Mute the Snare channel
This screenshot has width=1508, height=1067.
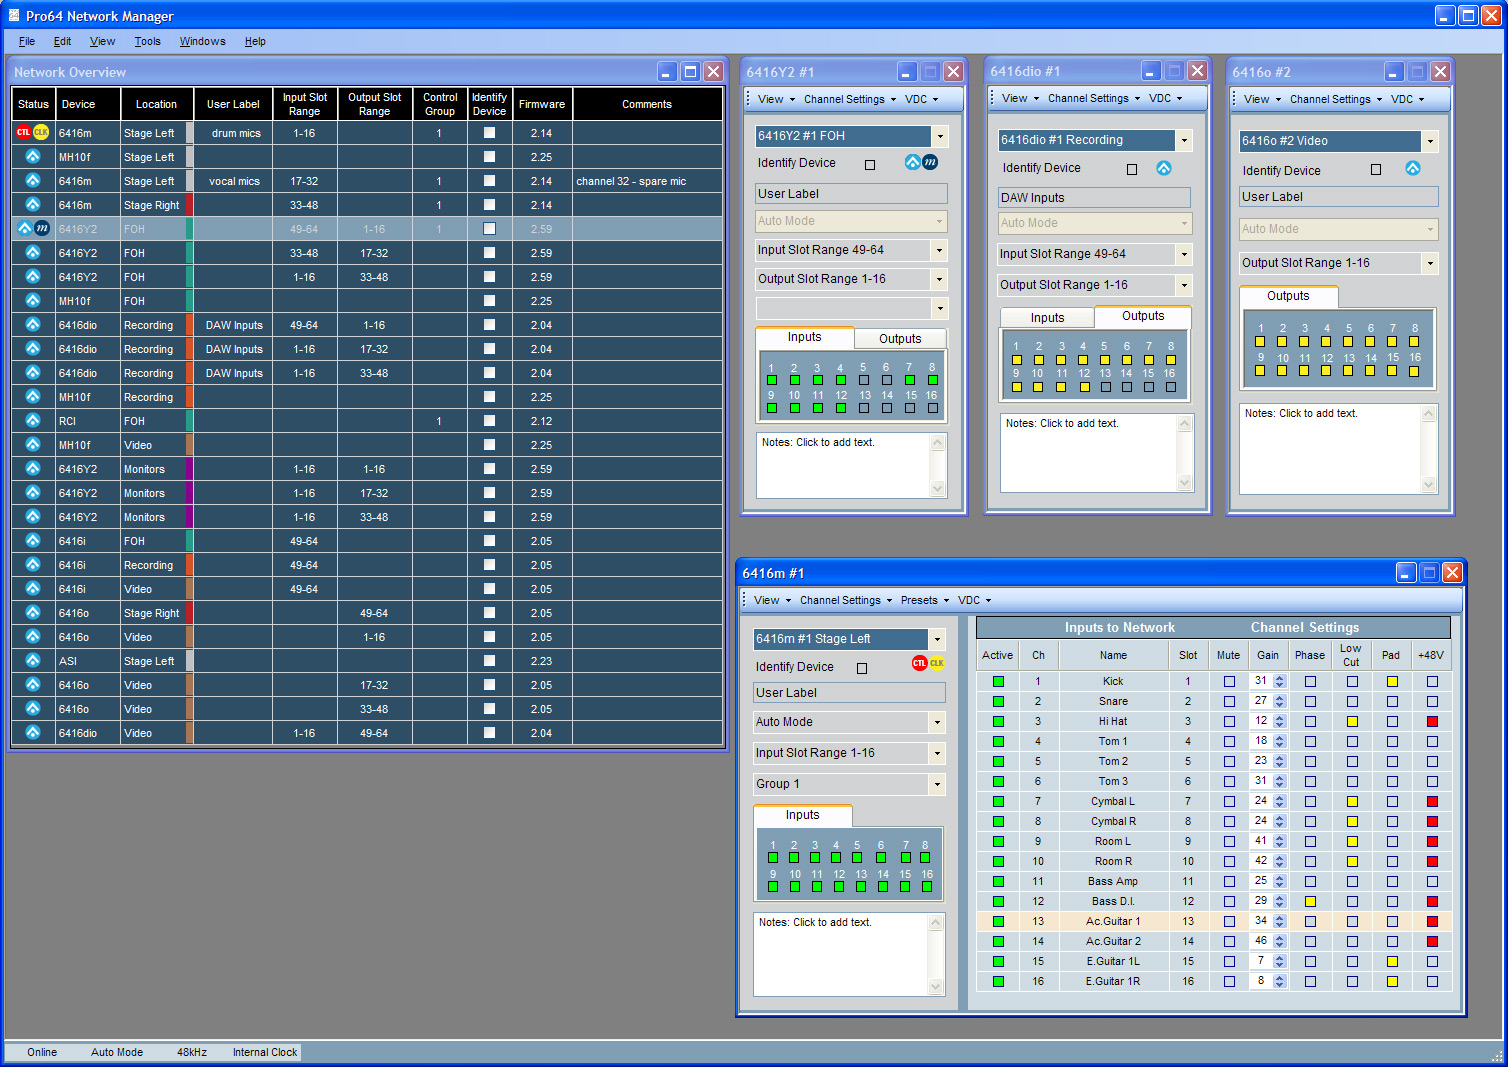tap(1229, 701)
